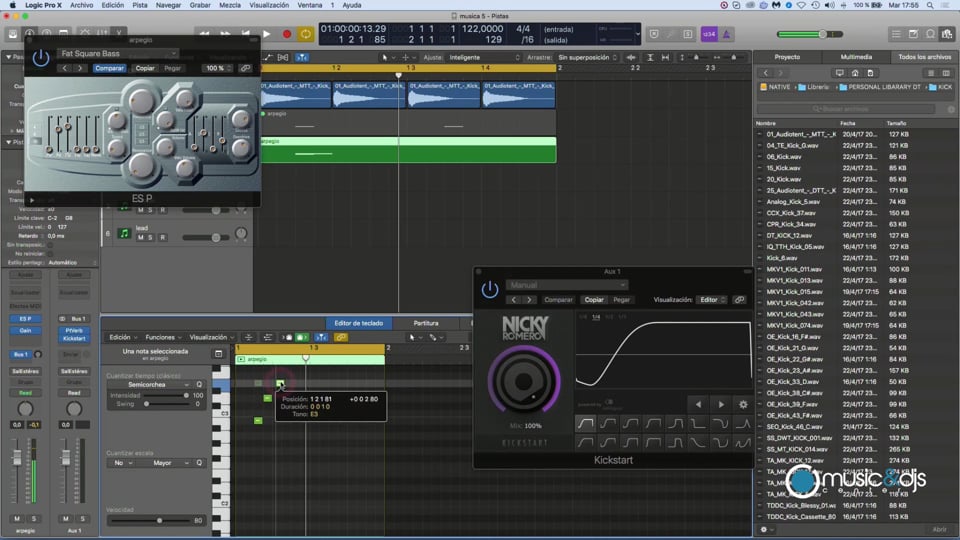Open the ES P 100% view size dropdown

[x=218, y=68]
